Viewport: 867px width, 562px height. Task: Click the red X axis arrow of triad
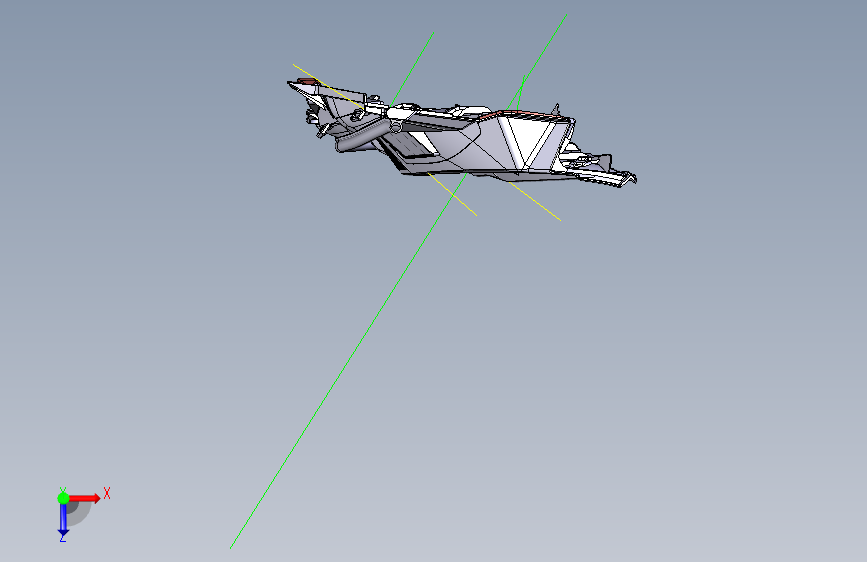pyautogui.click(x=85, y=498)
